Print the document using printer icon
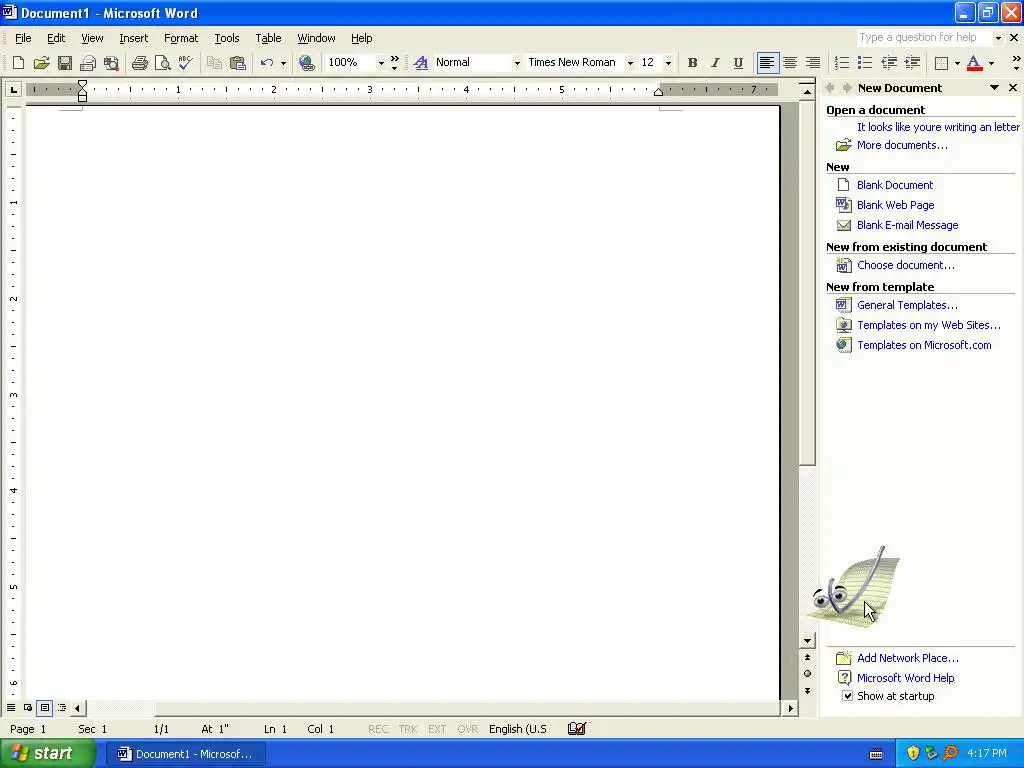Screen dimensions: 1024x768 (x=140, y=63)
